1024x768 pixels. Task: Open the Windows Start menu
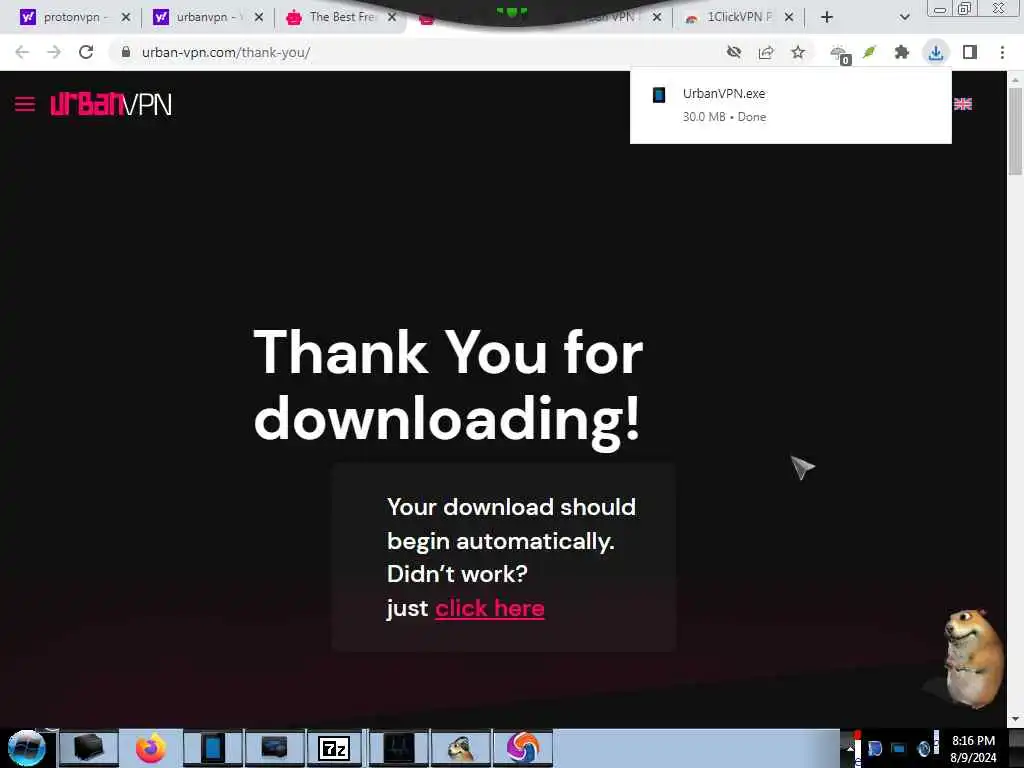tap(27, 748)
